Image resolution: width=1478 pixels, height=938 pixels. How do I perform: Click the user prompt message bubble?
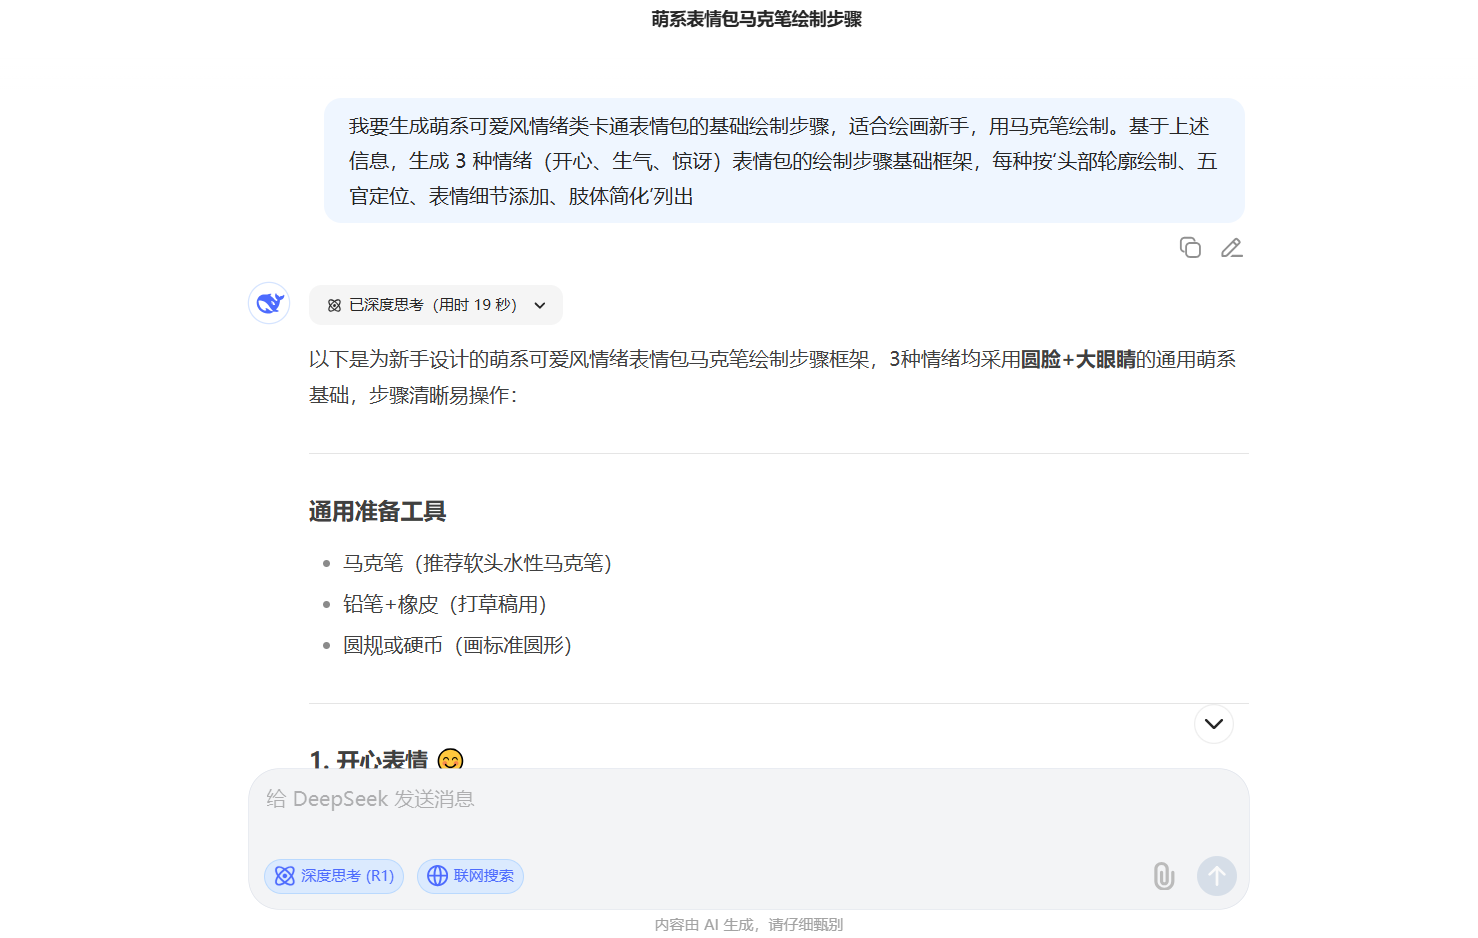tap(783, 161)
